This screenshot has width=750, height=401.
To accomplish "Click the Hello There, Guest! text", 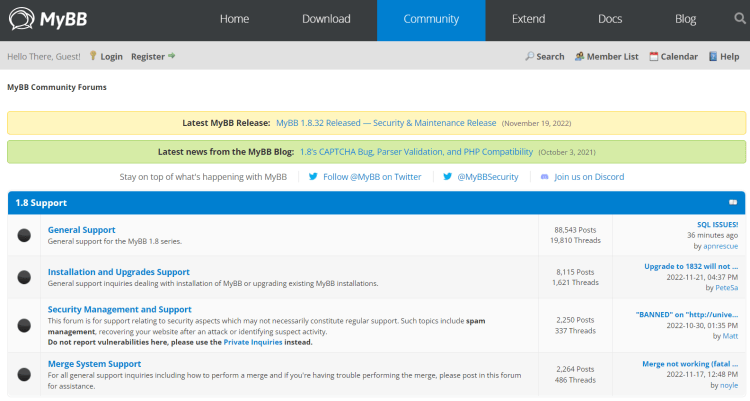I will tap(44, 56).
